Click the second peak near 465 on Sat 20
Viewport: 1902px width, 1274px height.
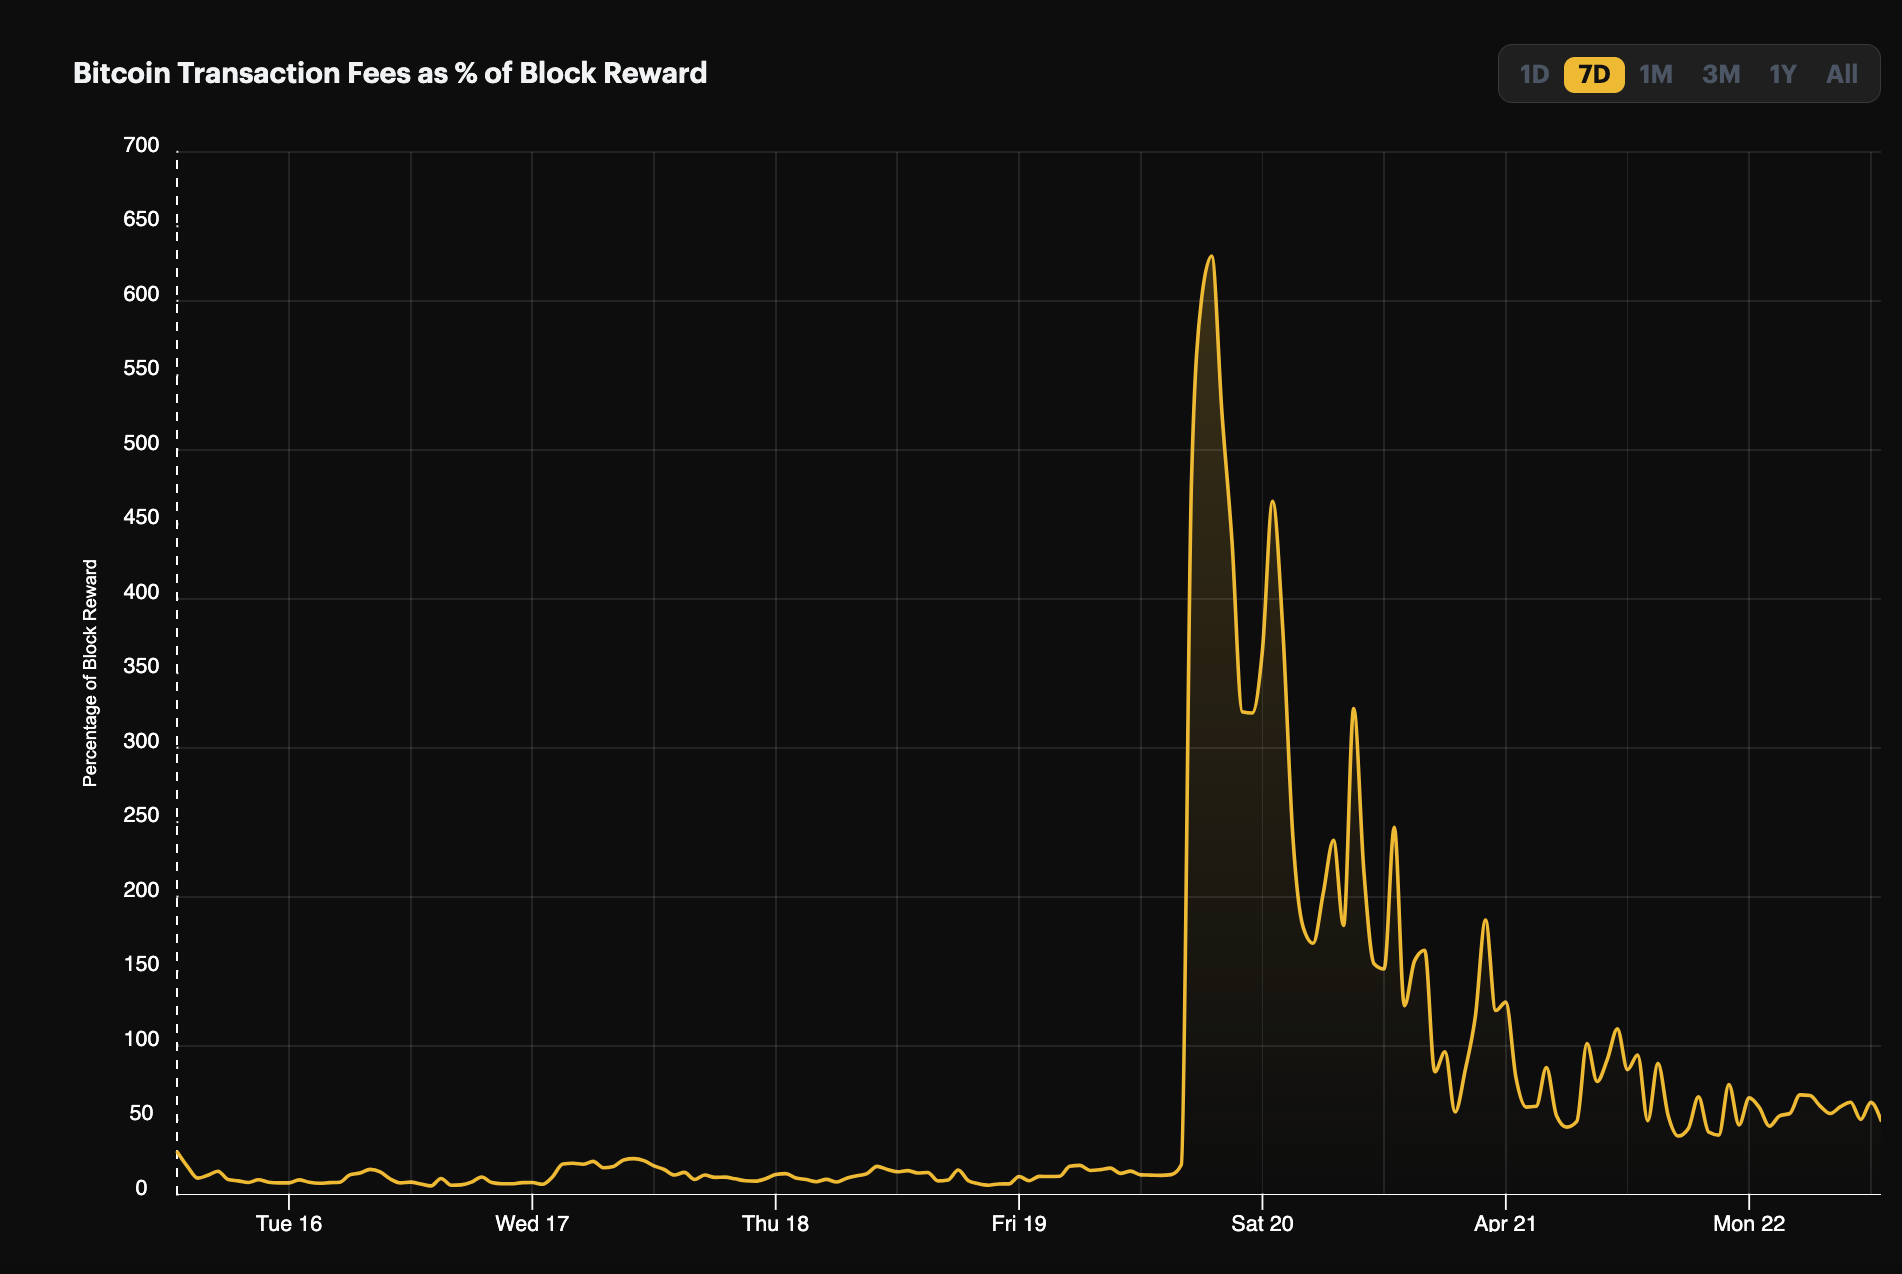tap(1272, 502)
